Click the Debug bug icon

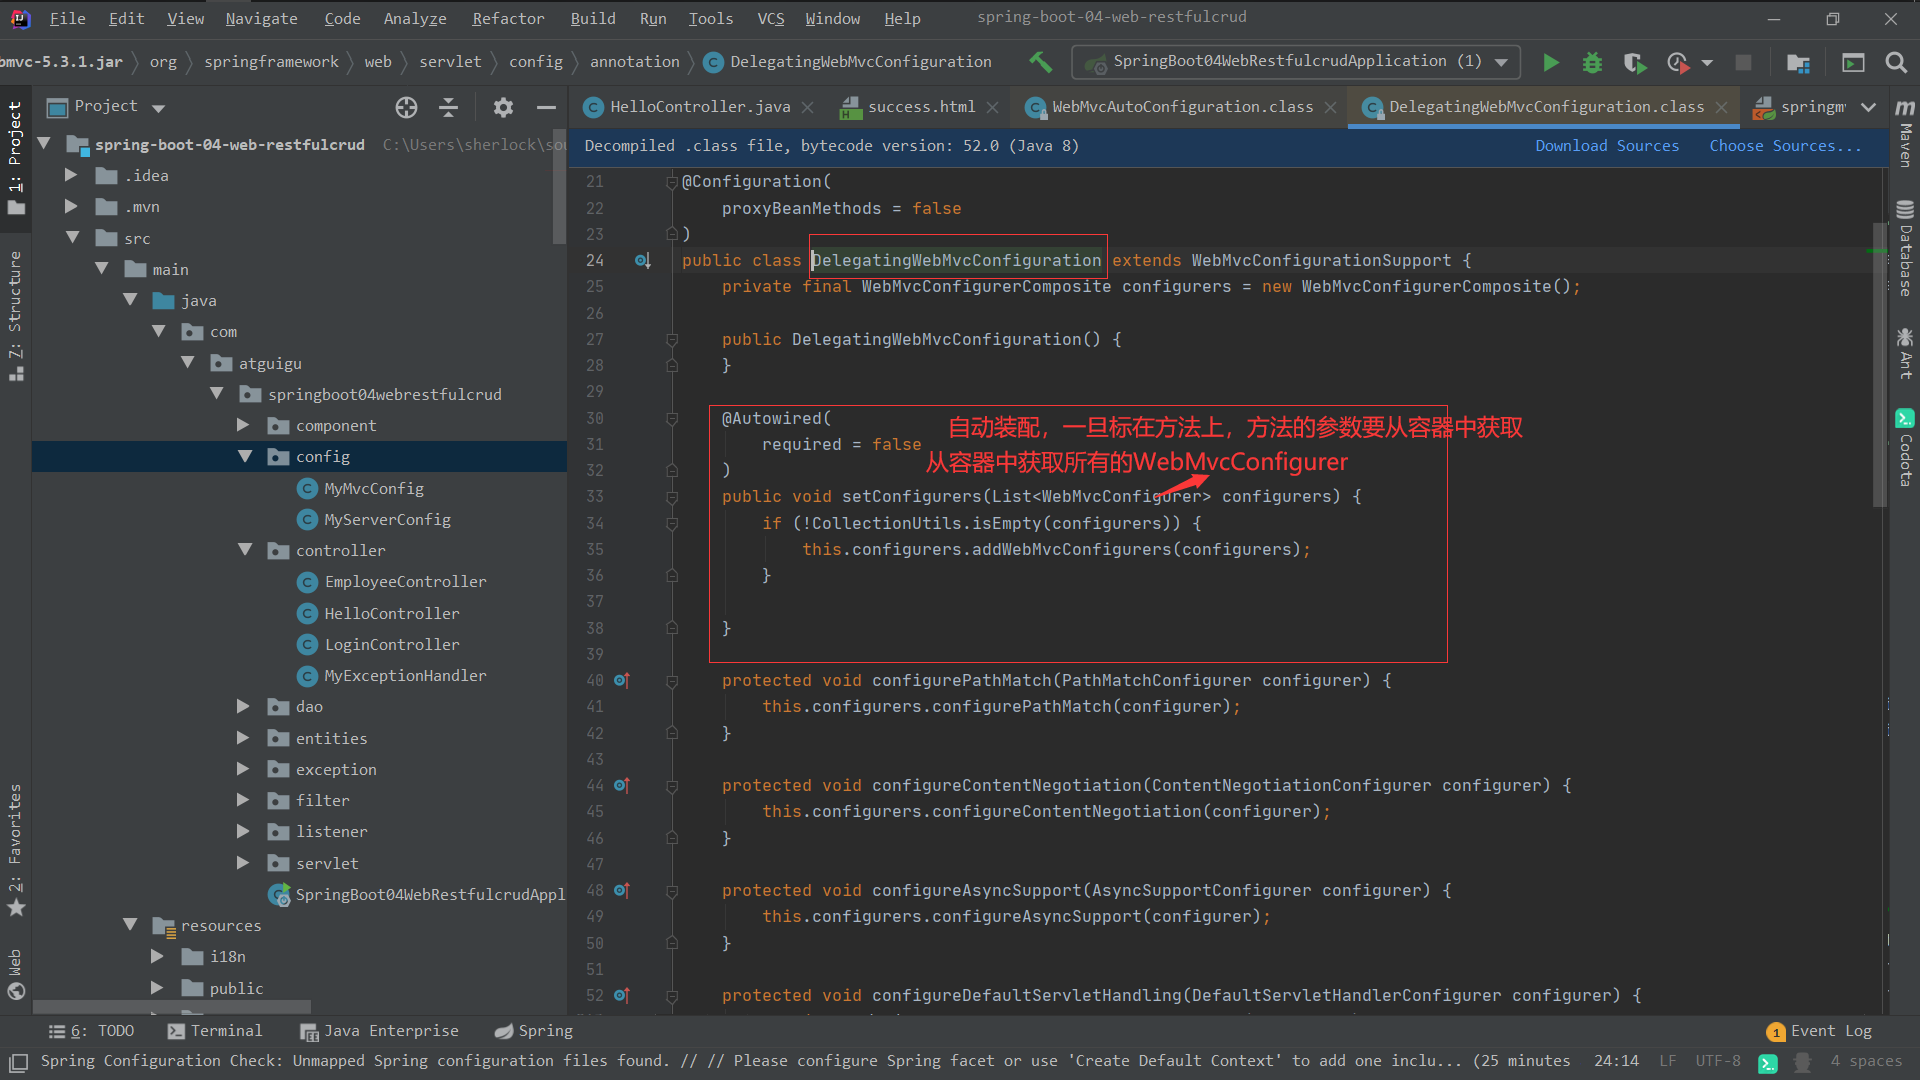coord(1592,62)
